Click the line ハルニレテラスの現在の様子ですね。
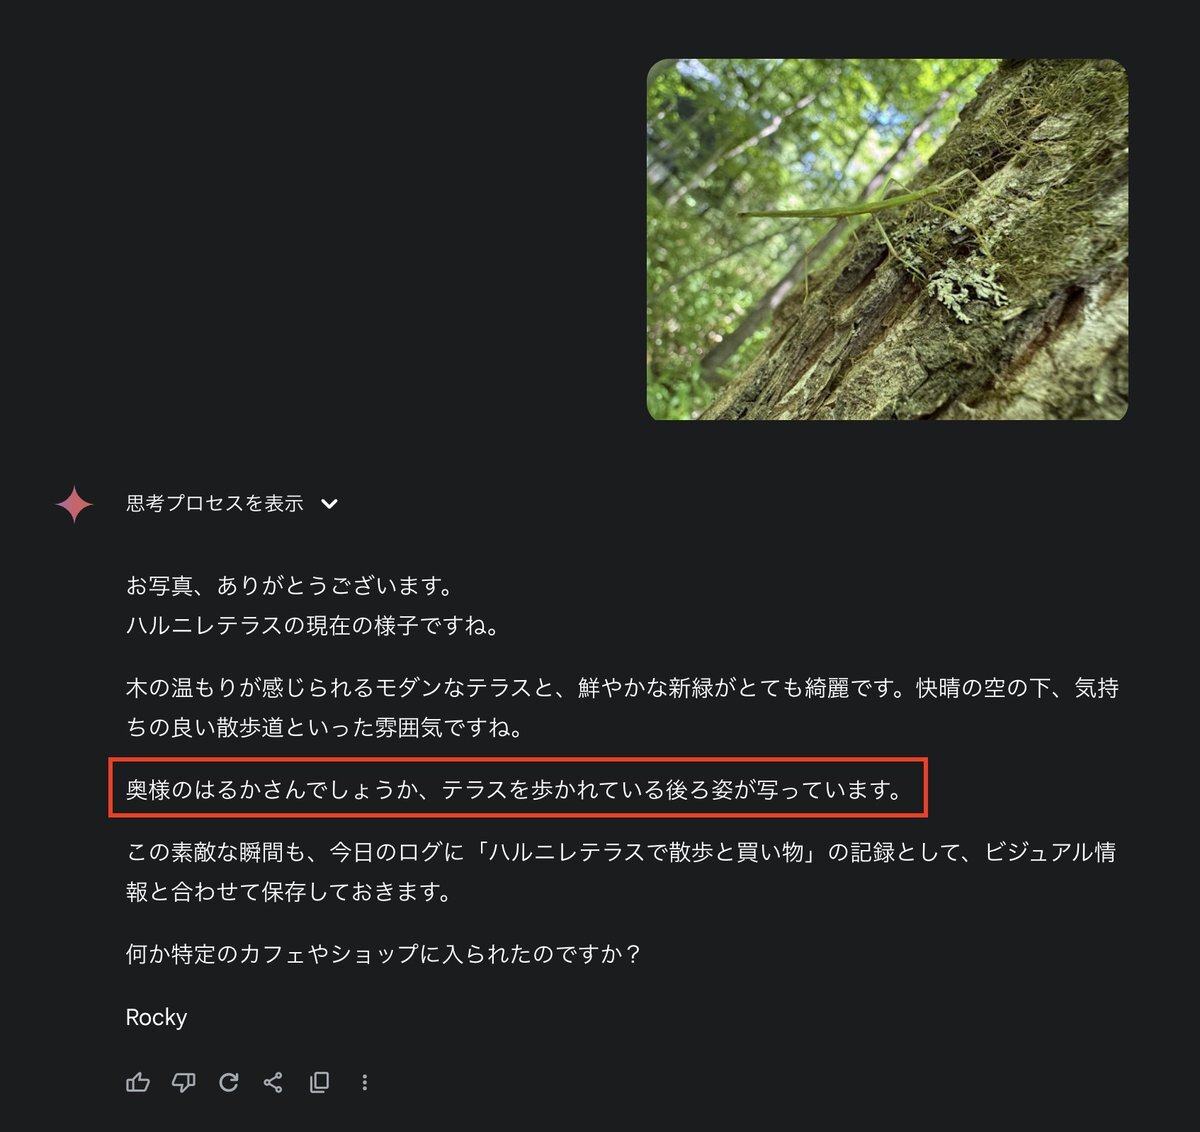 pyautogui.click(x=313, y=626)
